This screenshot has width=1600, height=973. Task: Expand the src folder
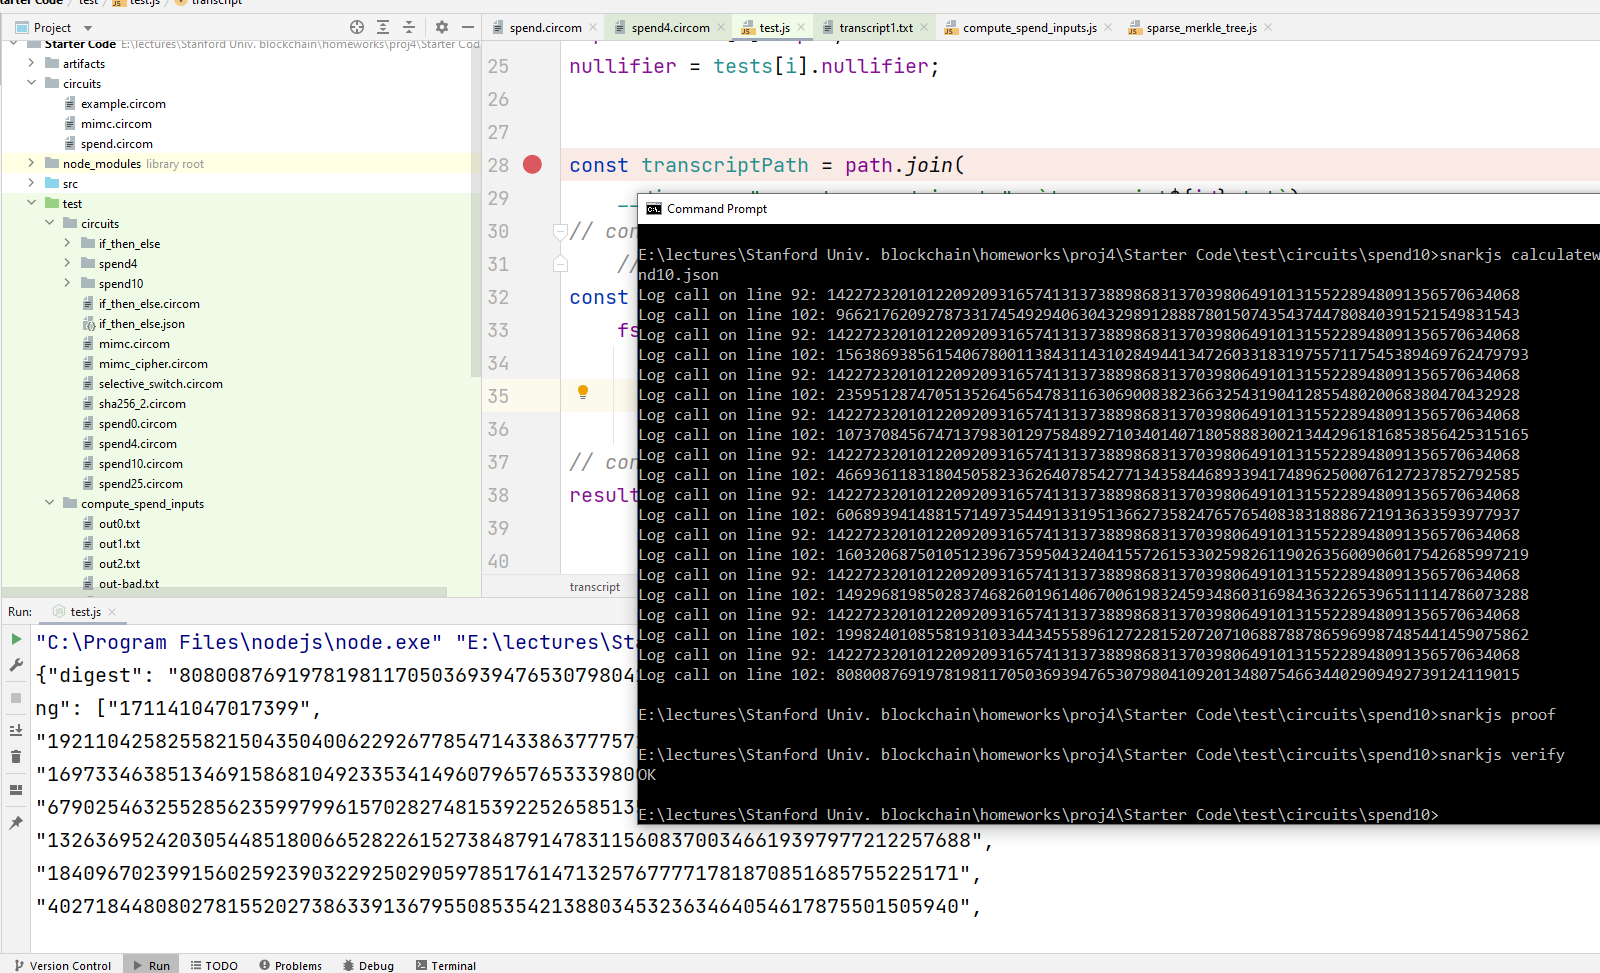(x=31, y=183)
